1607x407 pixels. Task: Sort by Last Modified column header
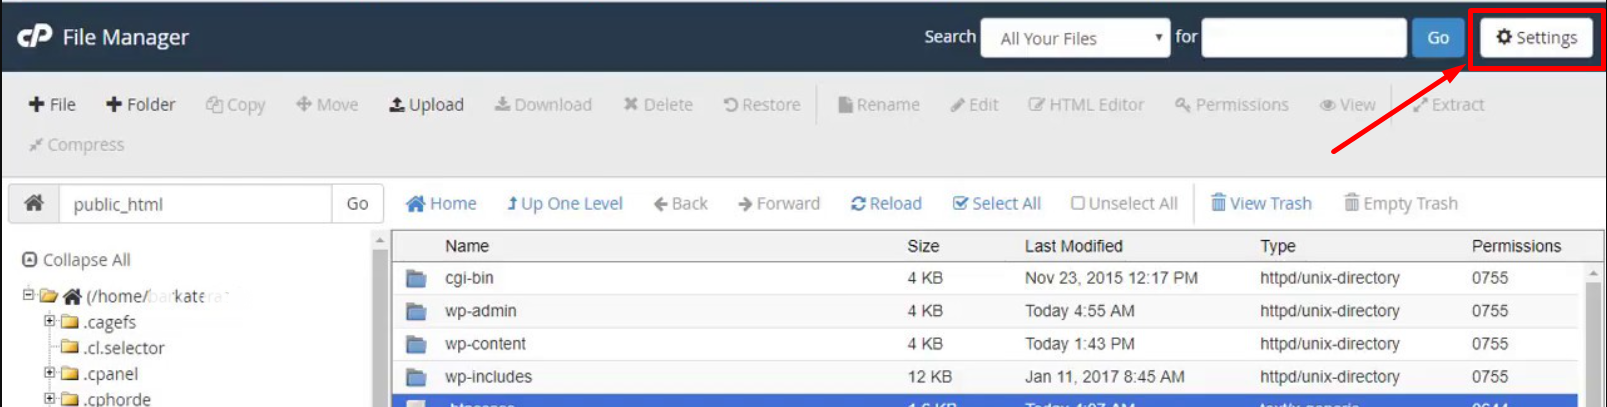(1073, 246)
